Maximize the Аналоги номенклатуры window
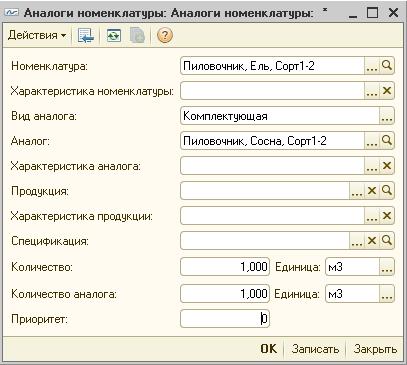Viewport: 407px width, 365px height. point(372,13)
